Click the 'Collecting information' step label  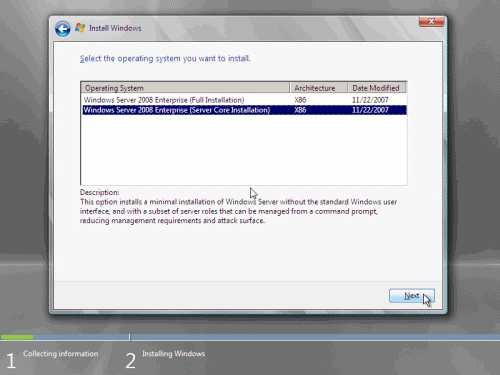coord(61,354)
